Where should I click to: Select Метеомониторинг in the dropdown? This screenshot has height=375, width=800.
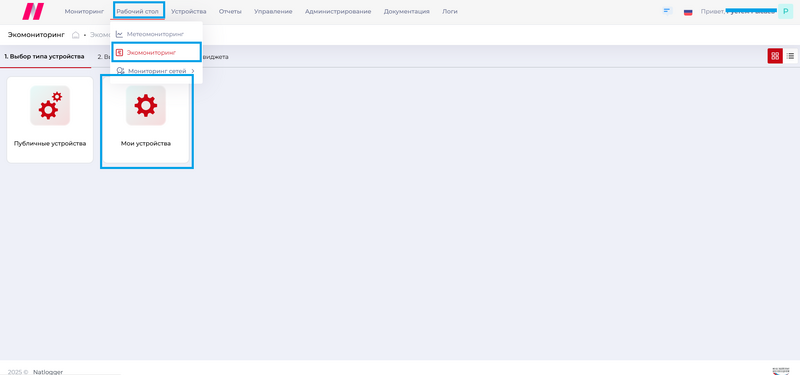pos(155,34)
